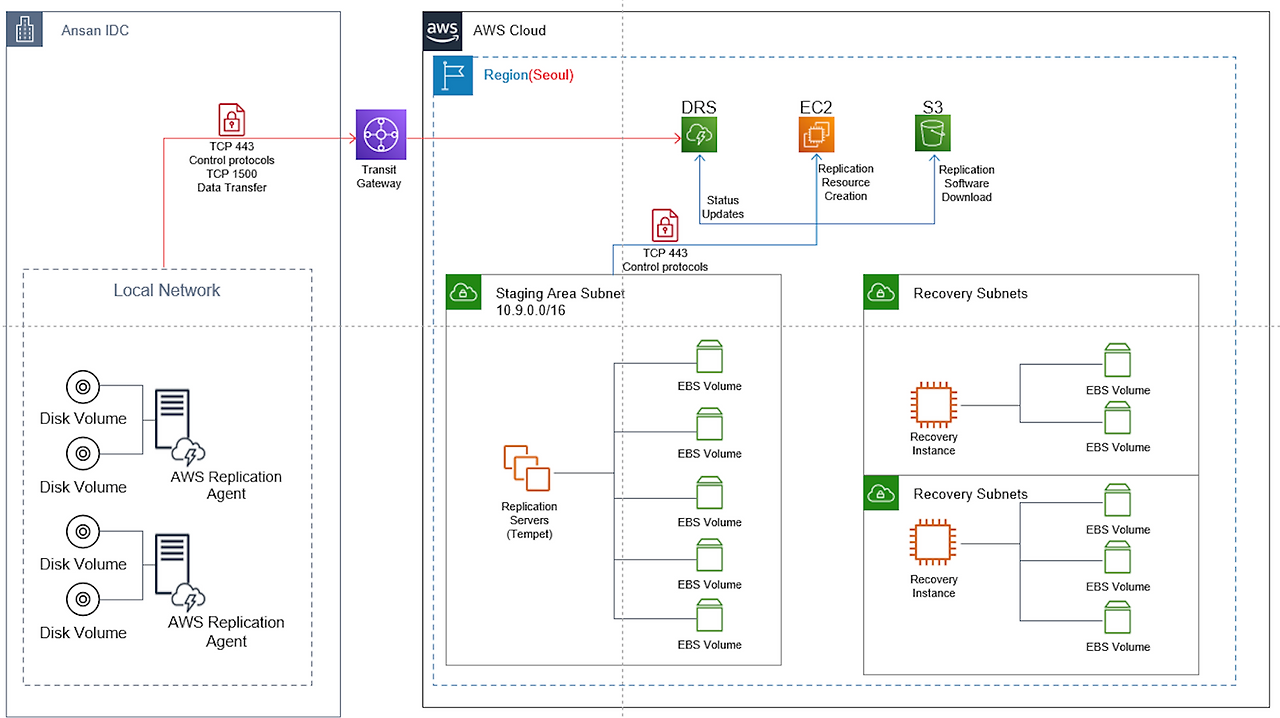The width and height of the screenshot is (1280, 718).
Task: Select 'Replication Software Download' text
Action: 967,184
